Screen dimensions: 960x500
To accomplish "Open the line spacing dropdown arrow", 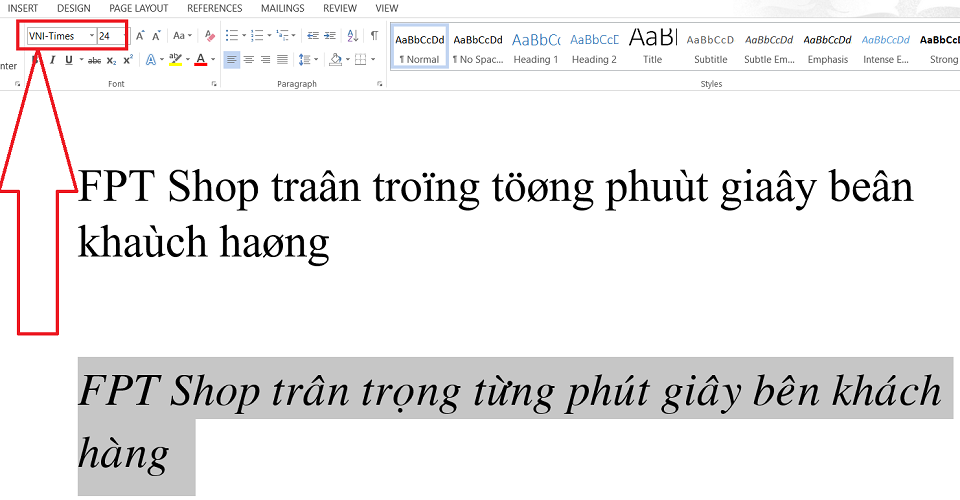I will pos(316,60).
